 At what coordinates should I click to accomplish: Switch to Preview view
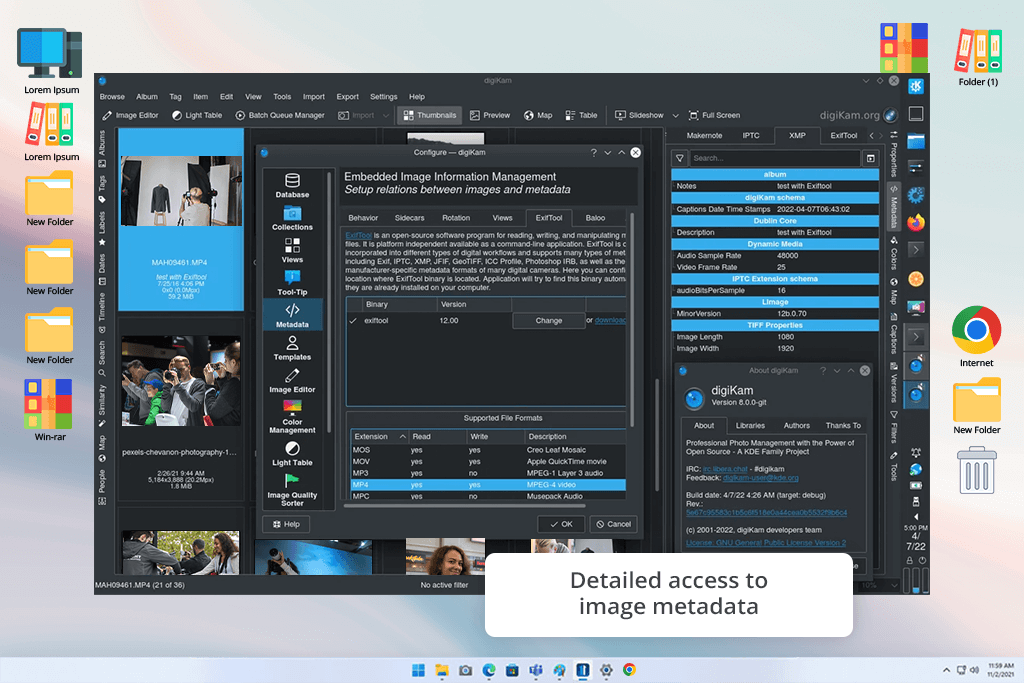pos(489,116)
